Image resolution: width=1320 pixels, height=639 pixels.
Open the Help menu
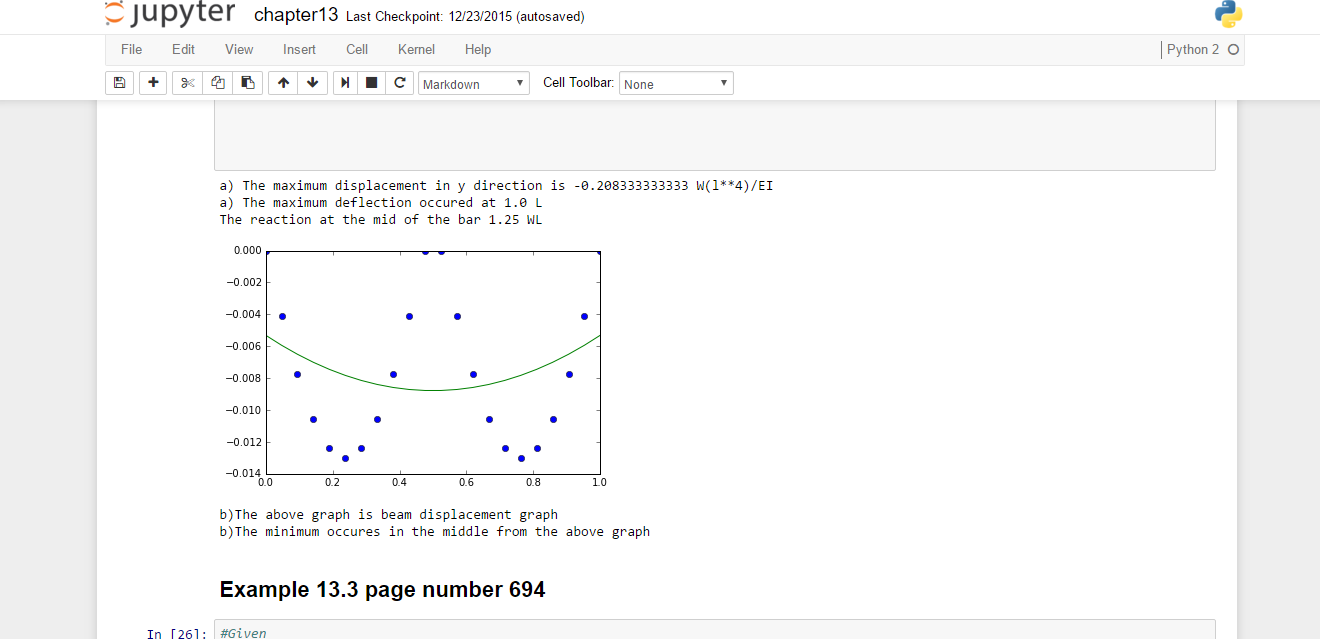[478, 49]
